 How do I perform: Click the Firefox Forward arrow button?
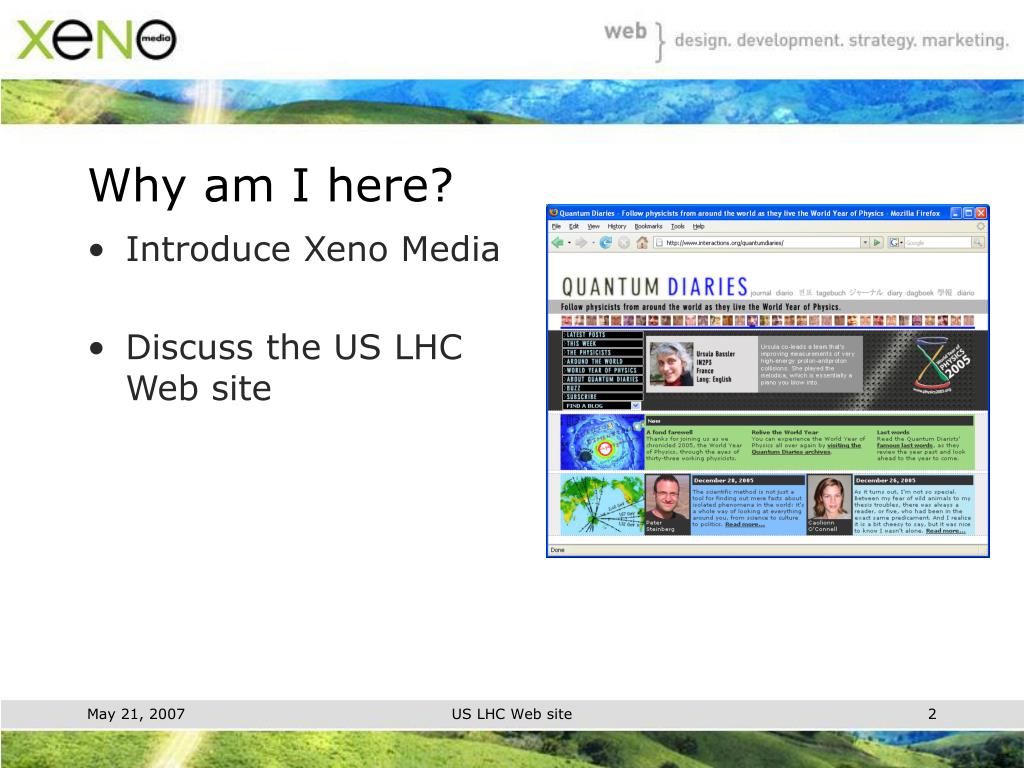tap(581, 242)
